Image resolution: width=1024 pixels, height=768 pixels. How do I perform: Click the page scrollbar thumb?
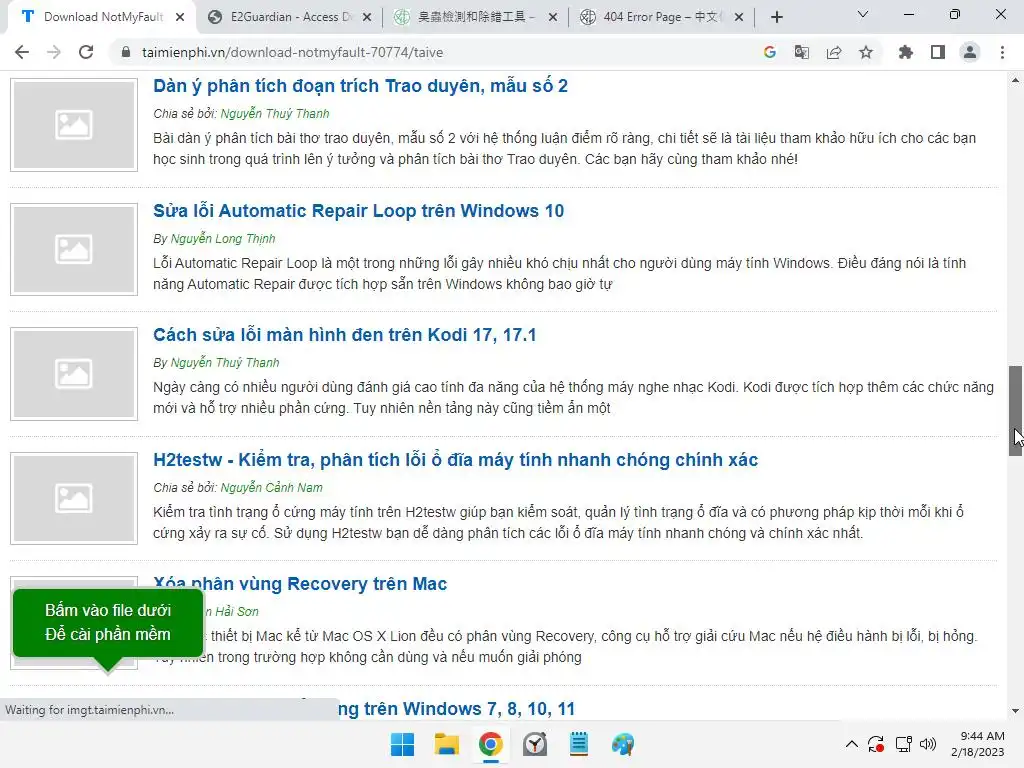pos(1015,410)
